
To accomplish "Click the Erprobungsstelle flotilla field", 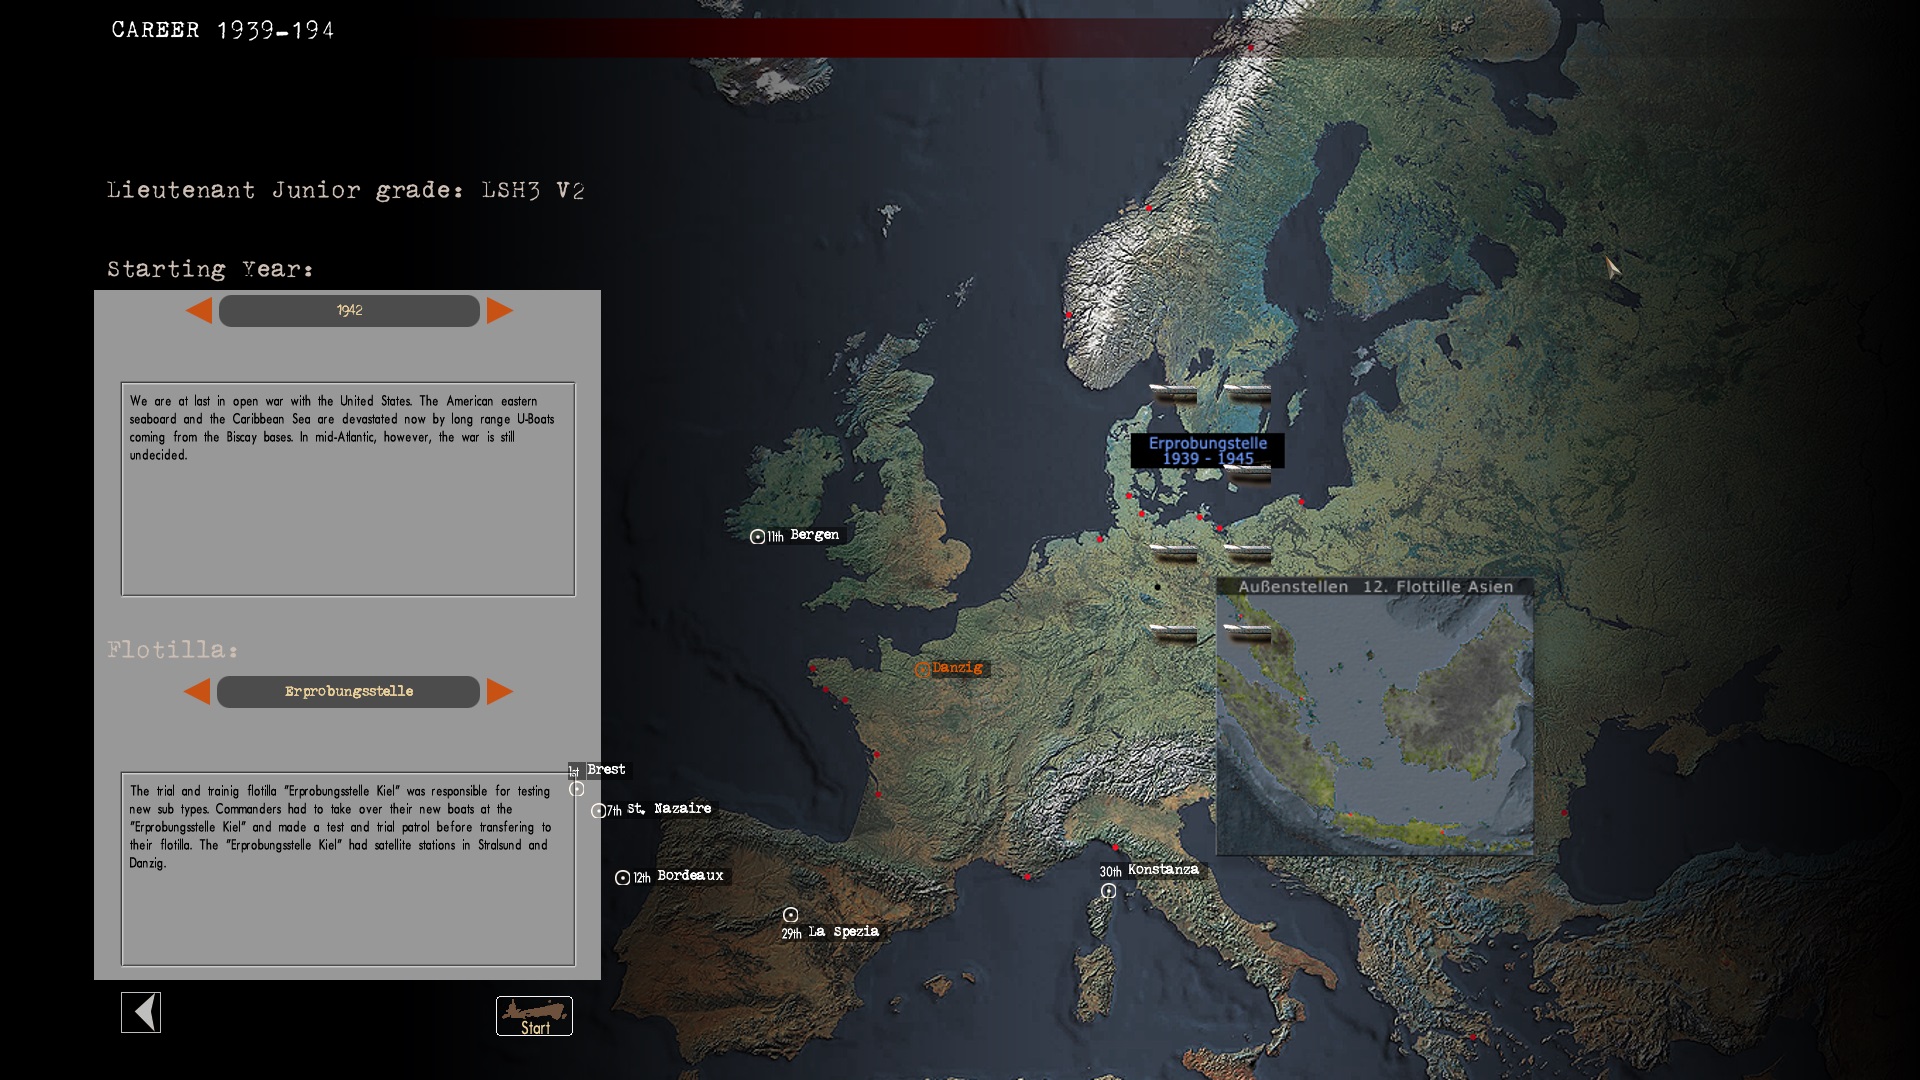I will (348, 692).
